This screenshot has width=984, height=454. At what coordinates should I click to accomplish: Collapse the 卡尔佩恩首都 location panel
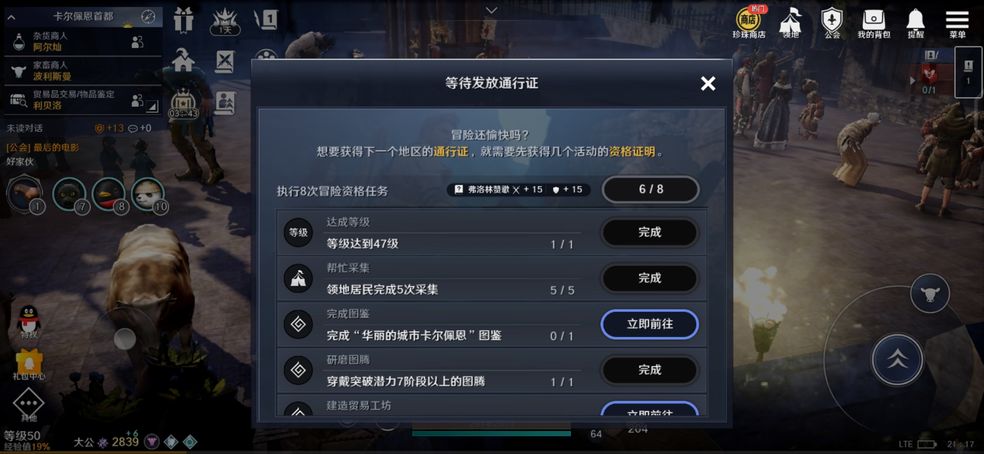(x=11, y=16)
